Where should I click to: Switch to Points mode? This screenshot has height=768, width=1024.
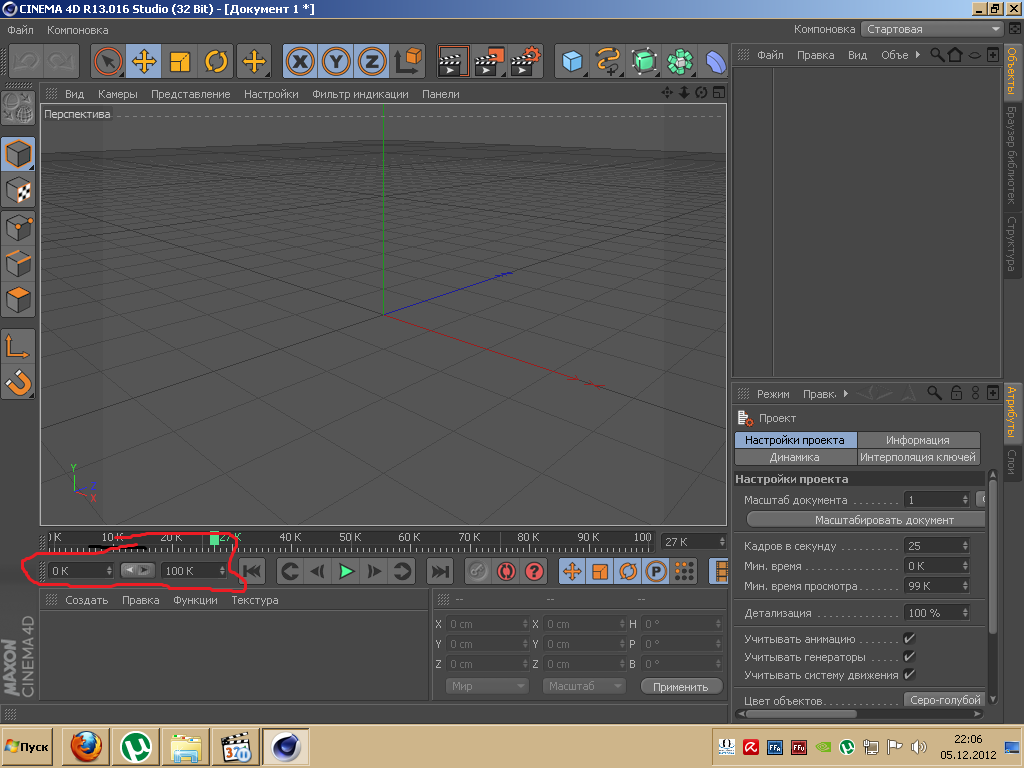[x=18, y=228]
